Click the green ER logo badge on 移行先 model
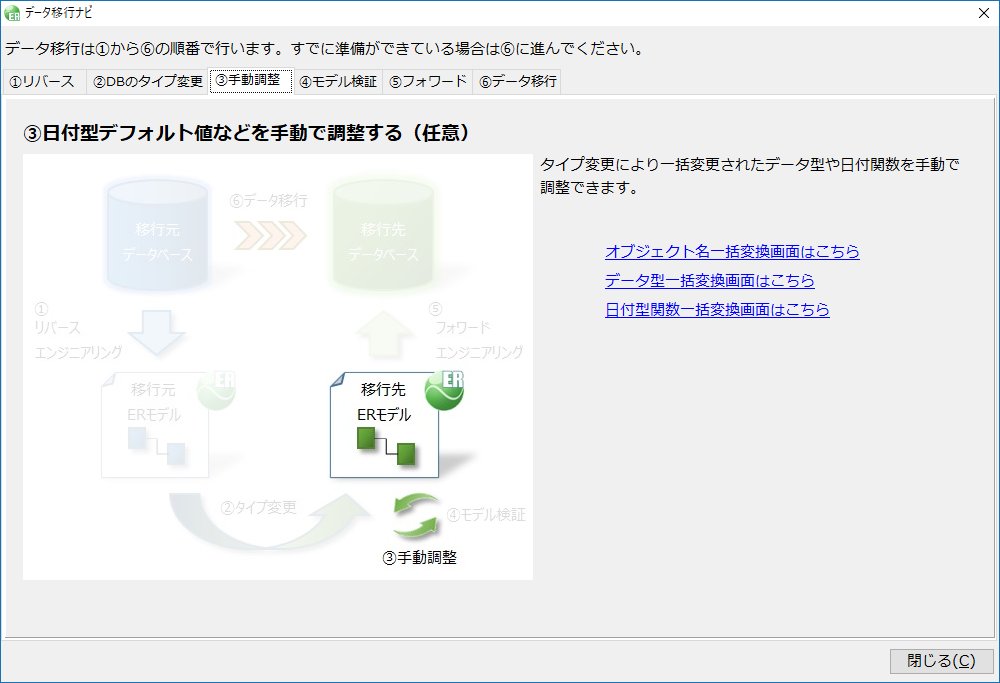Image resolution: width=1000 pixels, height=683 pixels. 444,390
